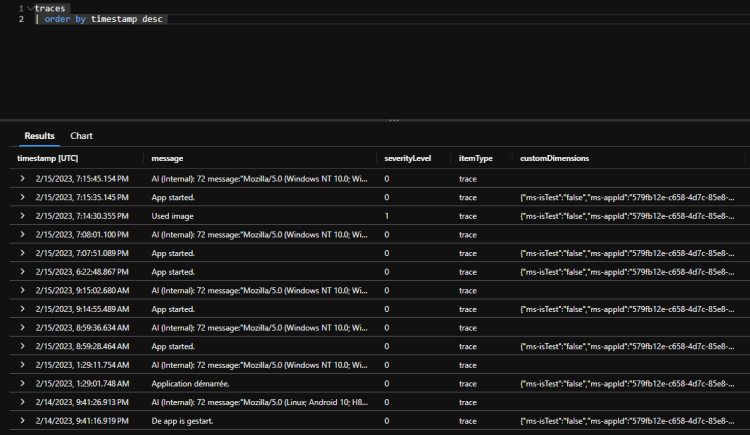This screenshot has width=750, height=435.
Task: Select the Results tab
Action: [39, 136]
